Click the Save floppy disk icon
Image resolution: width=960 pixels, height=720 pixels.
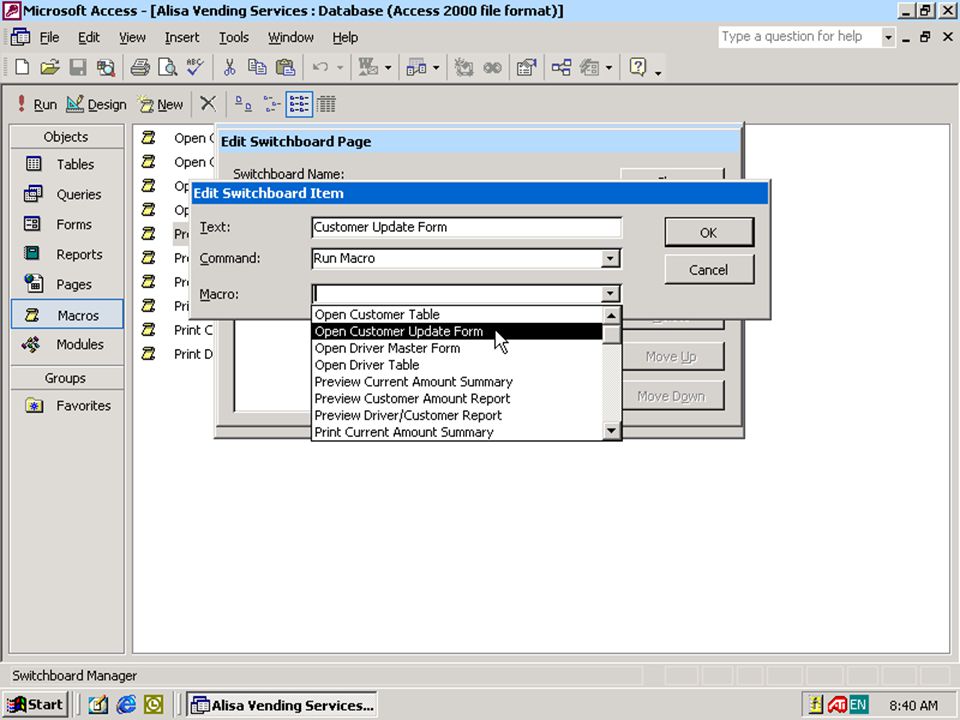(x=78, y=67)
